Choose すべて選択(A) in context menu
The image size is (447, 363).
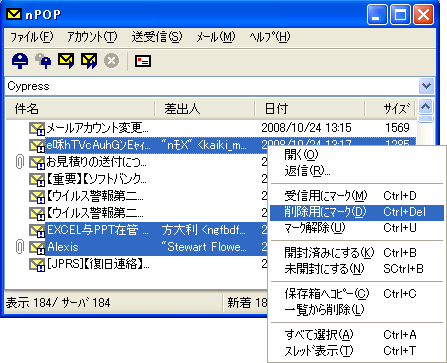point(357,334)
